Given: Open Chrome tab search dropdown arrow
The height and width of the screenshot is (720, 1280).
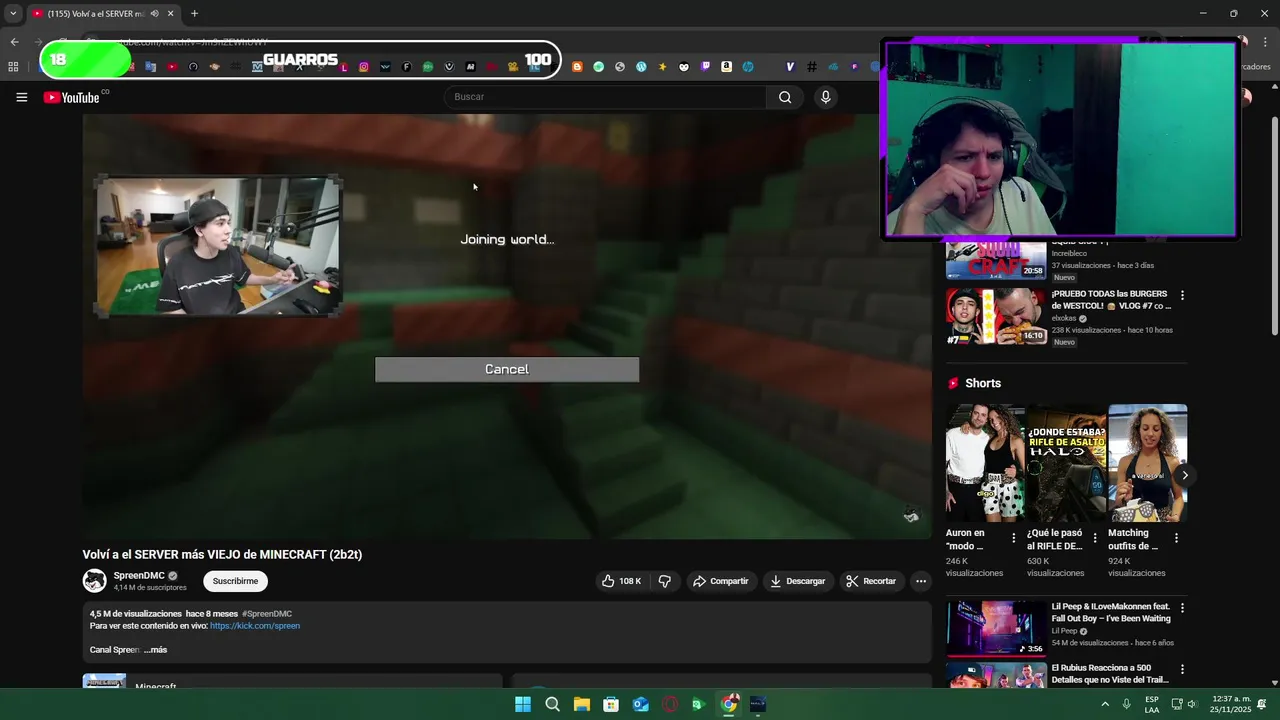Looking at the screenshot, I should click(x=13, y=14).
